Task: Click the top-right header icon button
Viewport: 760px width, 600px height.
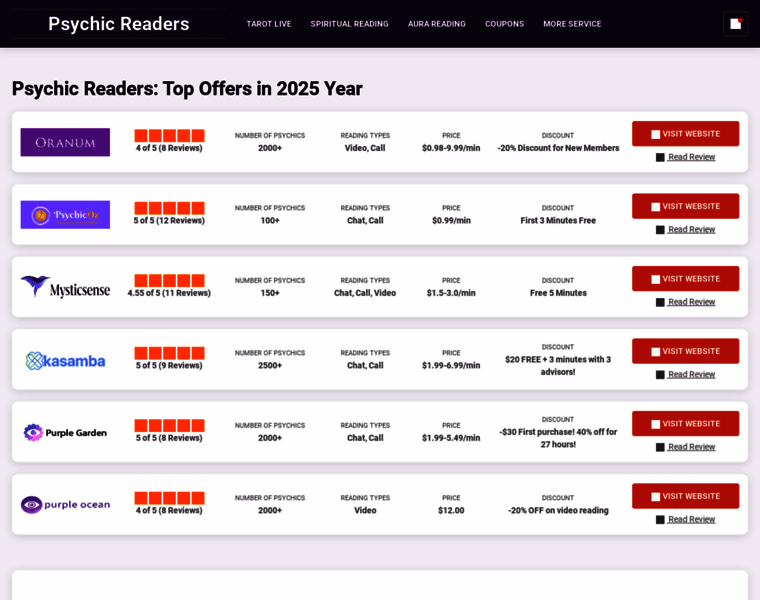Action: (x=735, y=24)
